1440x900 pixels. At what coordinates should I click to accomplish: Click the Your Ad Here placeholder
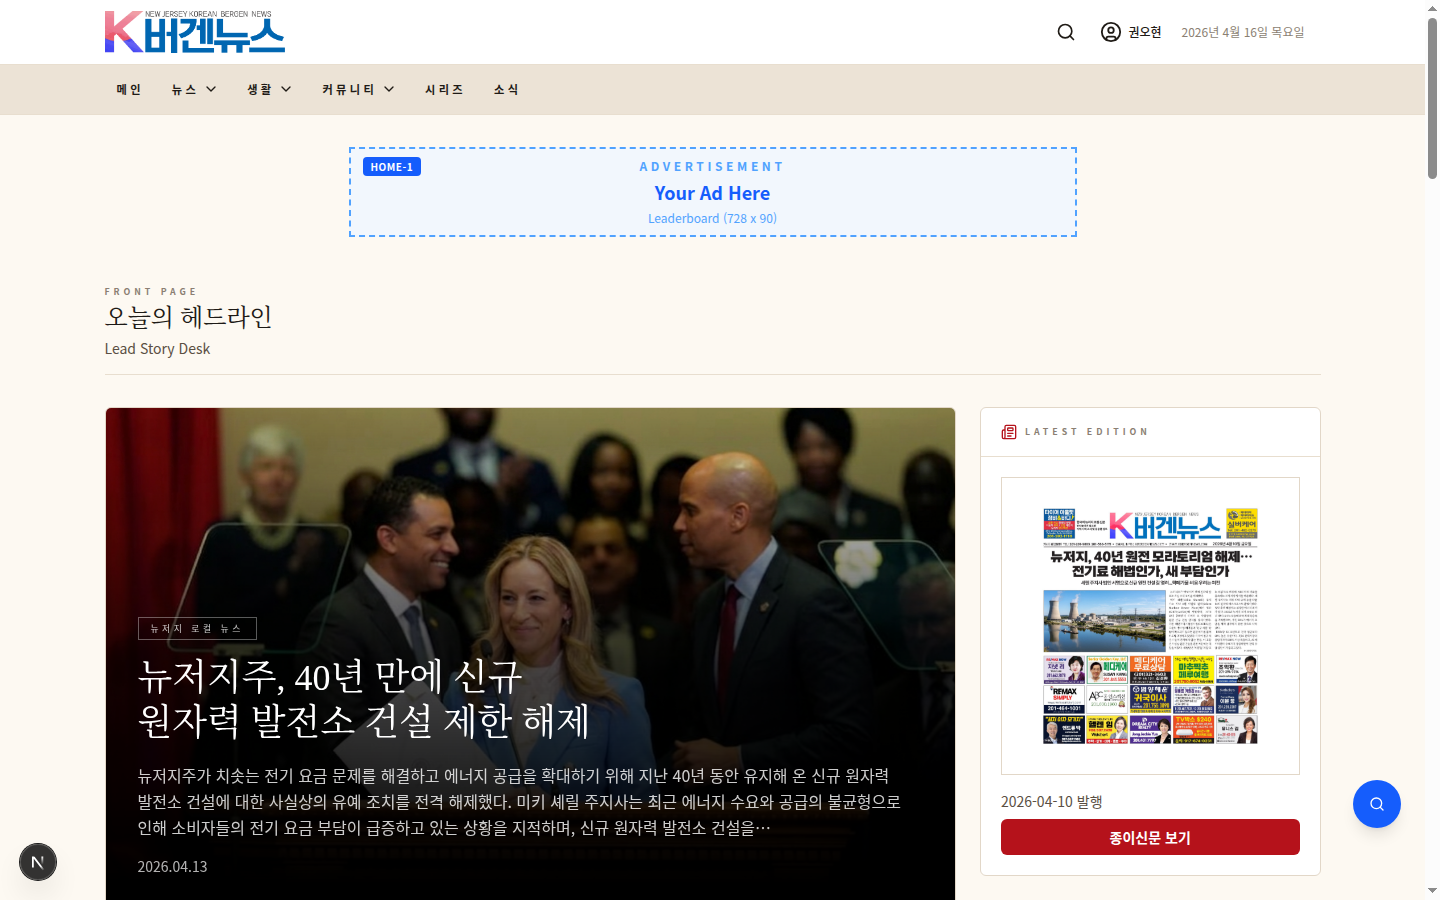click(x=712, y=193)
